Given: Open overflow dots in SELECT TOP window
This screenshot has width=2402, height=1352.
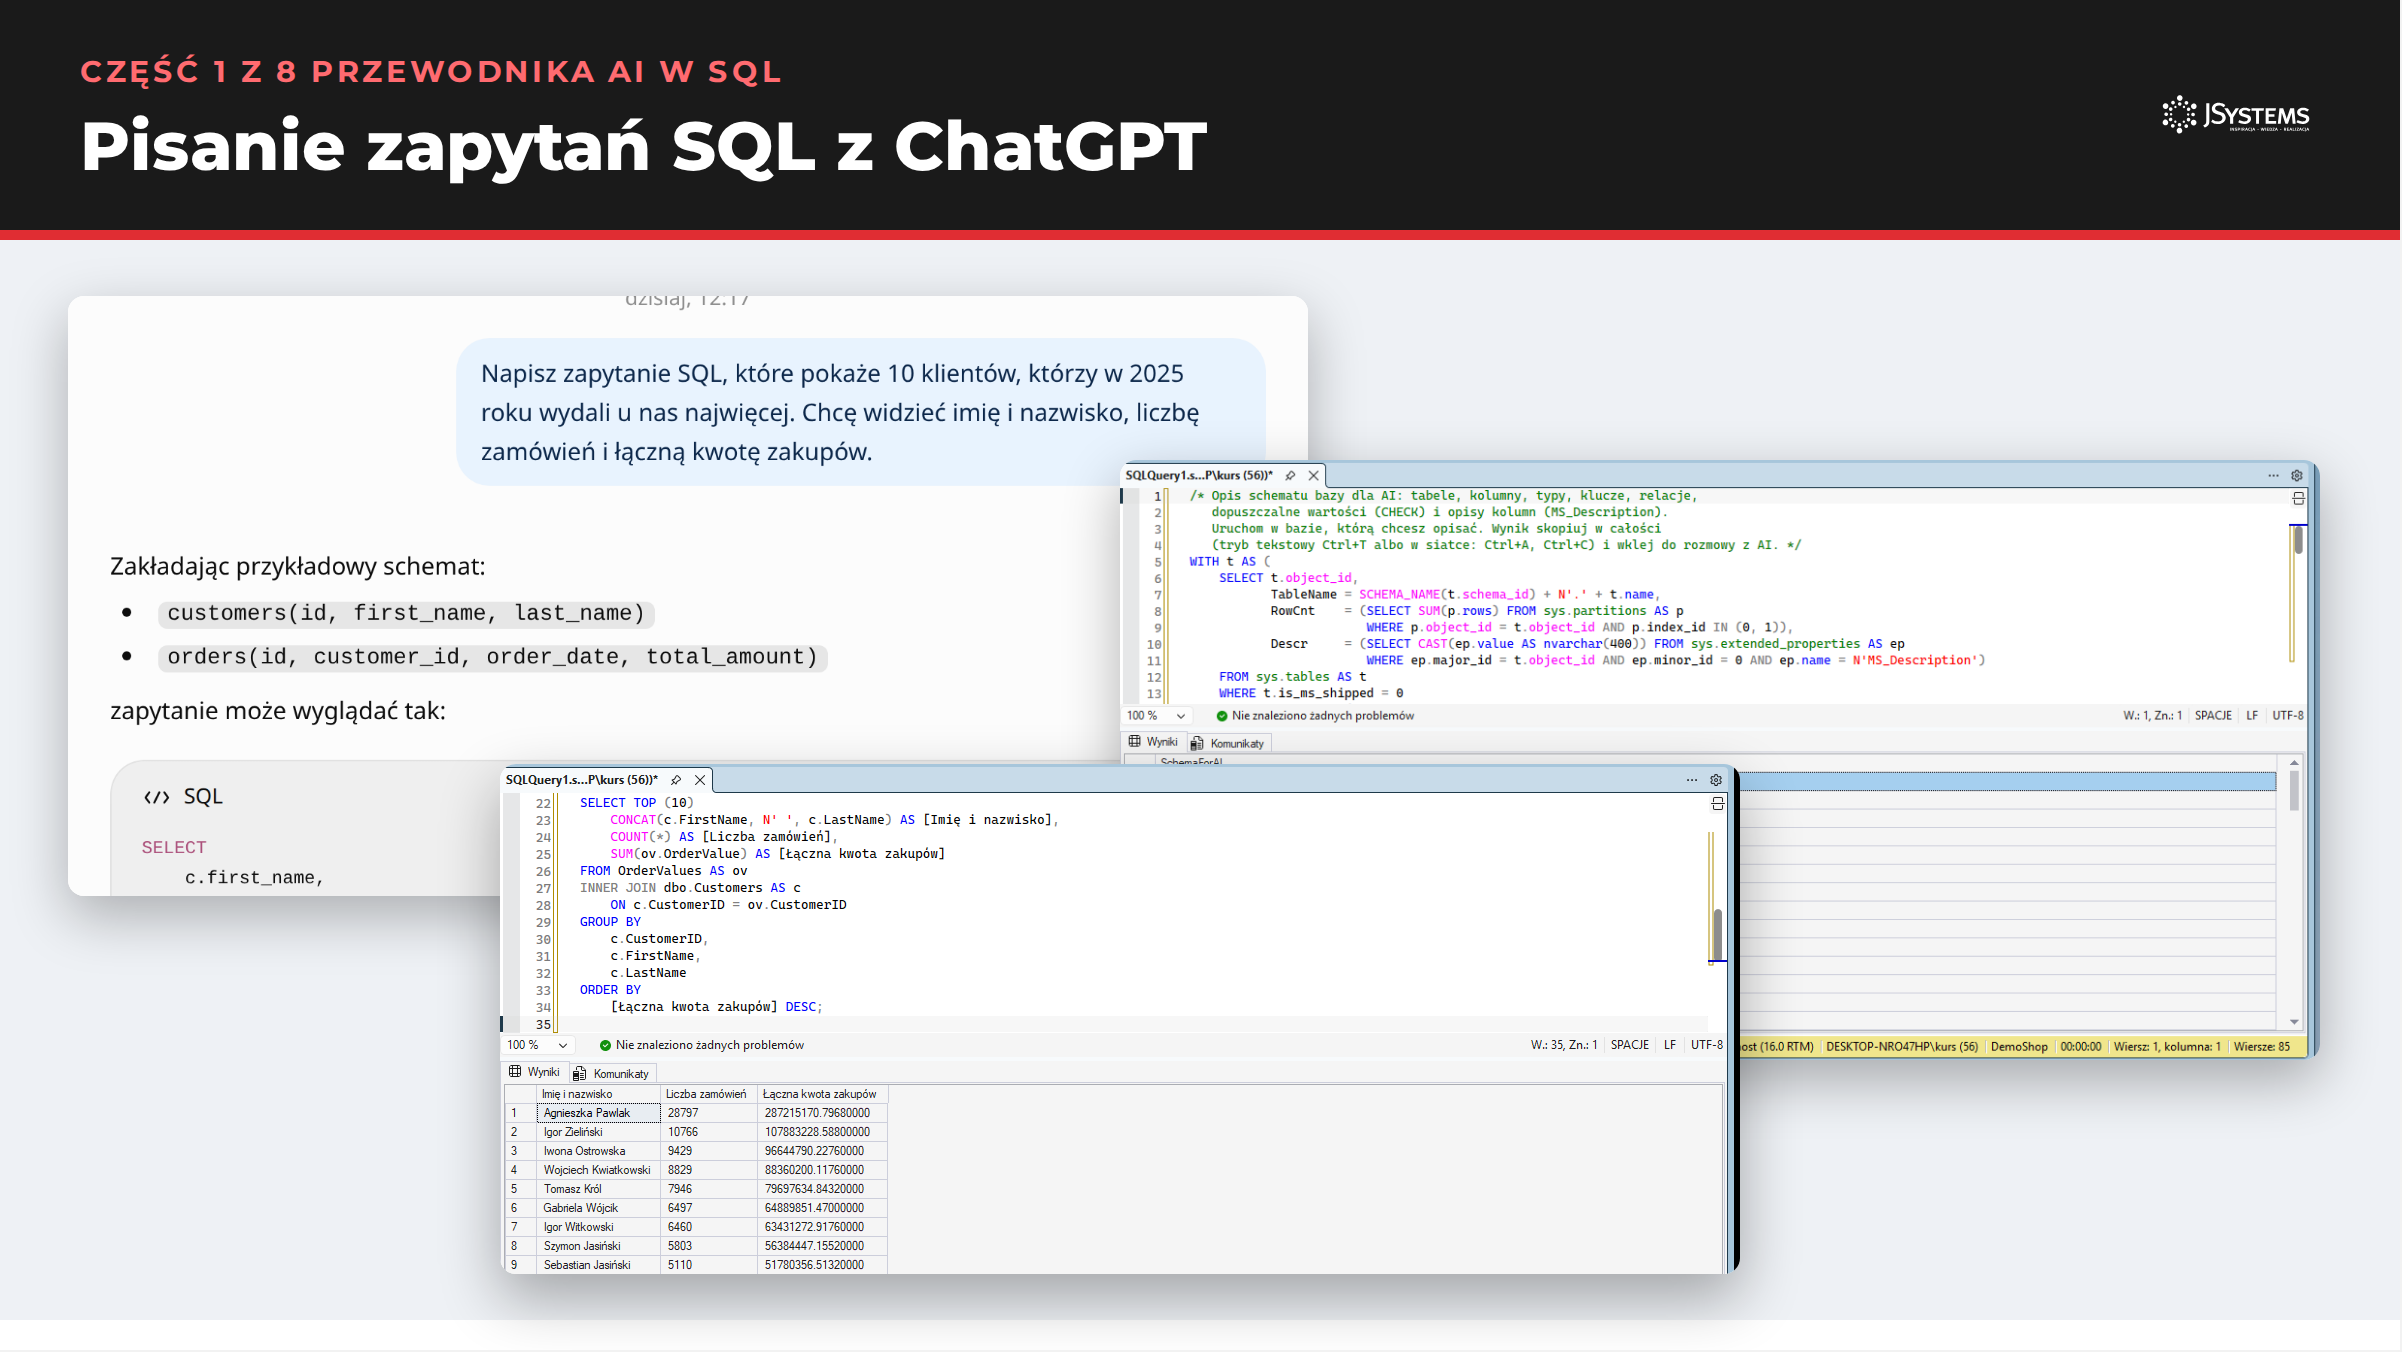Looking at the screenshot, I should pos(1691,780).
